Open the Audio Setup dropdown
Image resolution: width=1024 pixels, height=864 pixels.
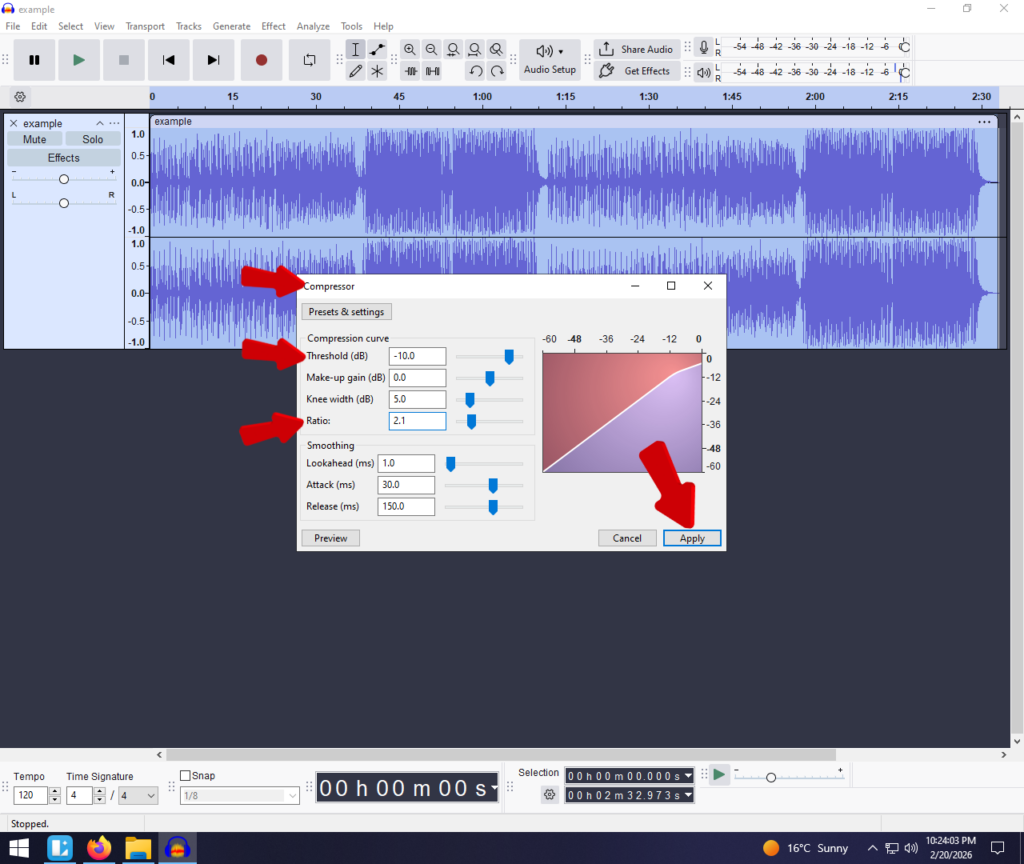[550, 59]
